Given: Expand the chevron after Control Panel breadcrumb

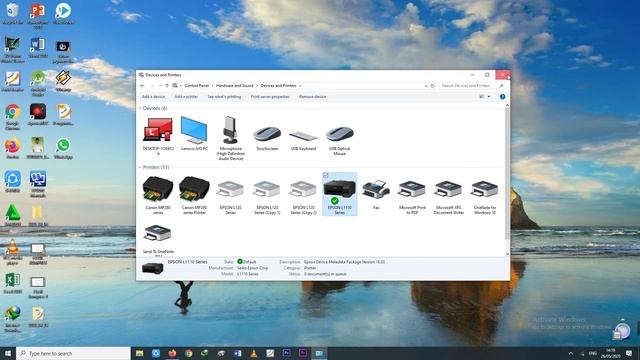Looking at the screenshot, I should [212, 86].
